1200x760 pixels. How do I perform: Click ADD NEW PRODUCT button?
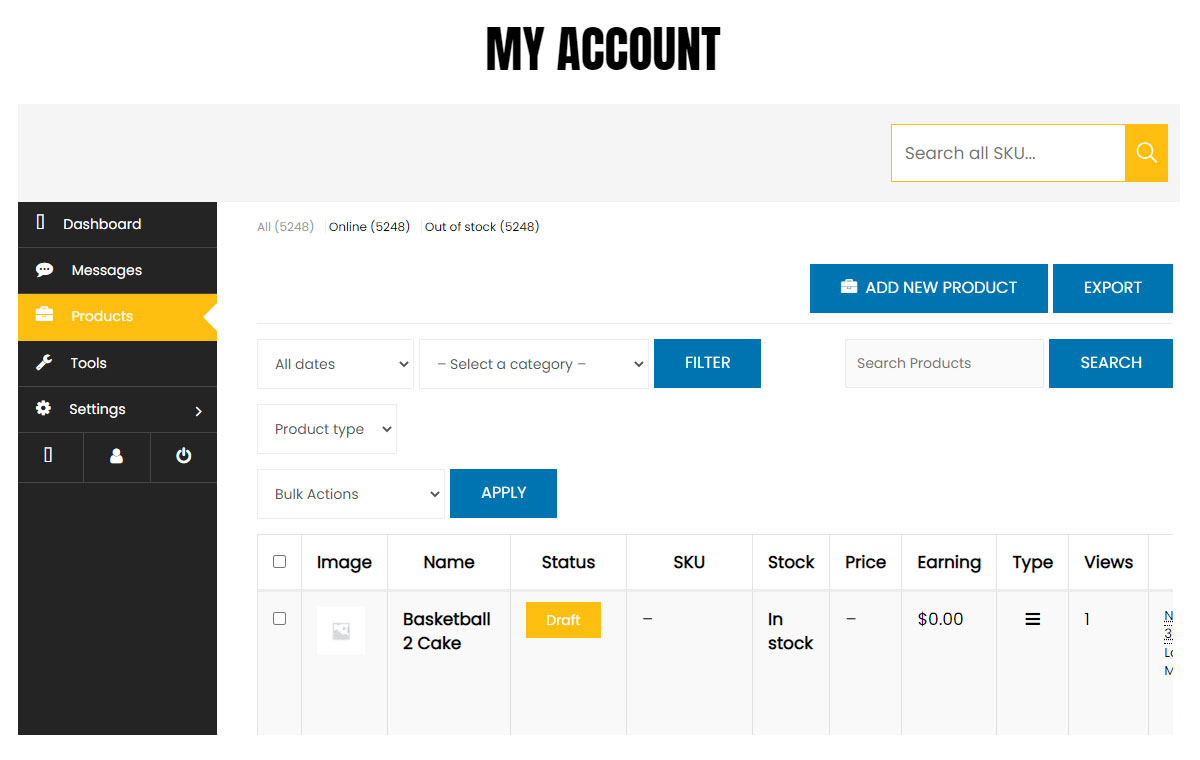point(929,288)
